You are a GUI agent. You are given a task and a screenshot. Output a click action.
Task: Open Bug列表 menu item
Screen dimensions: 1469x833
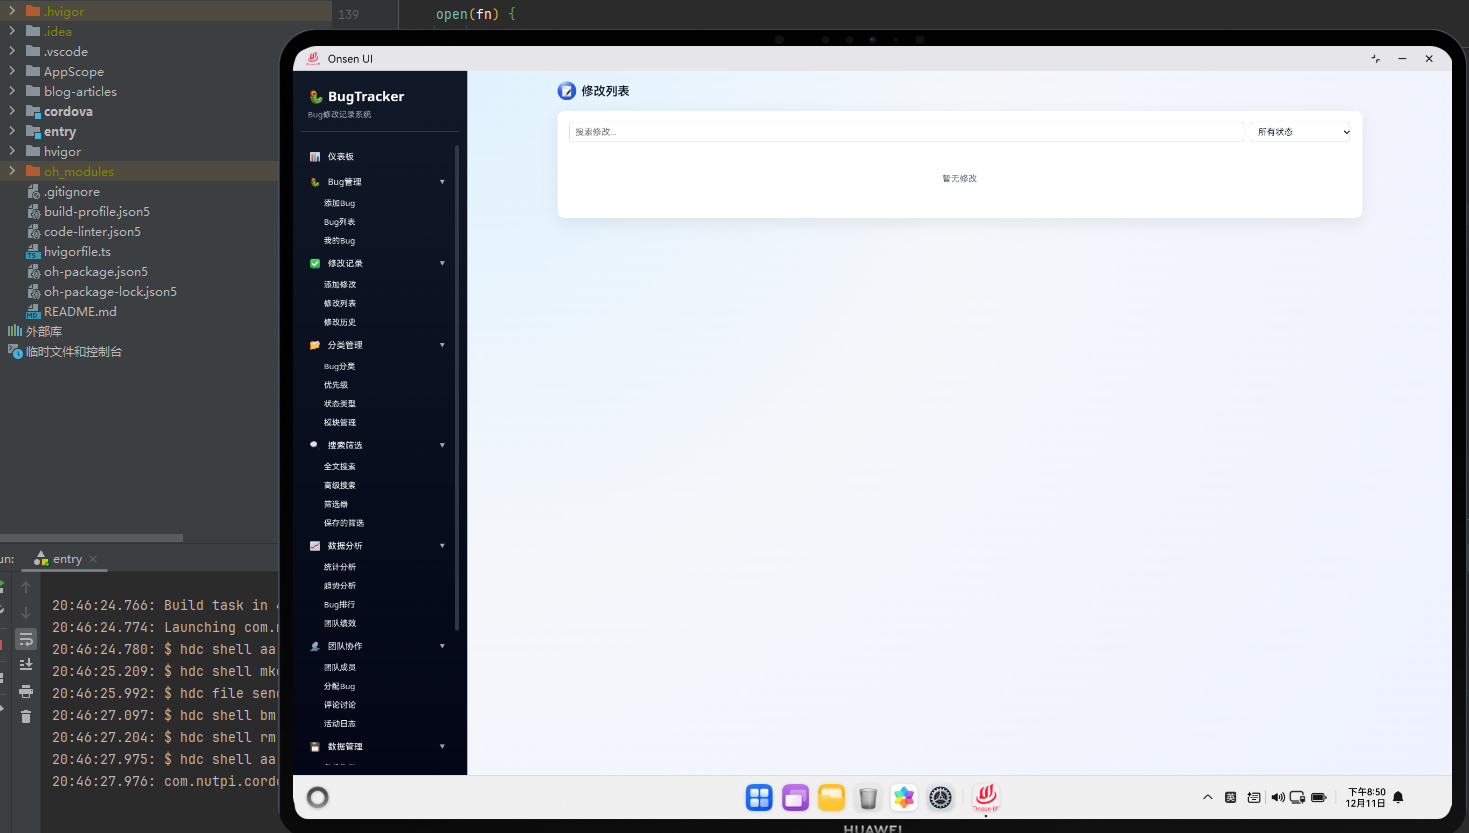(339, 222)
